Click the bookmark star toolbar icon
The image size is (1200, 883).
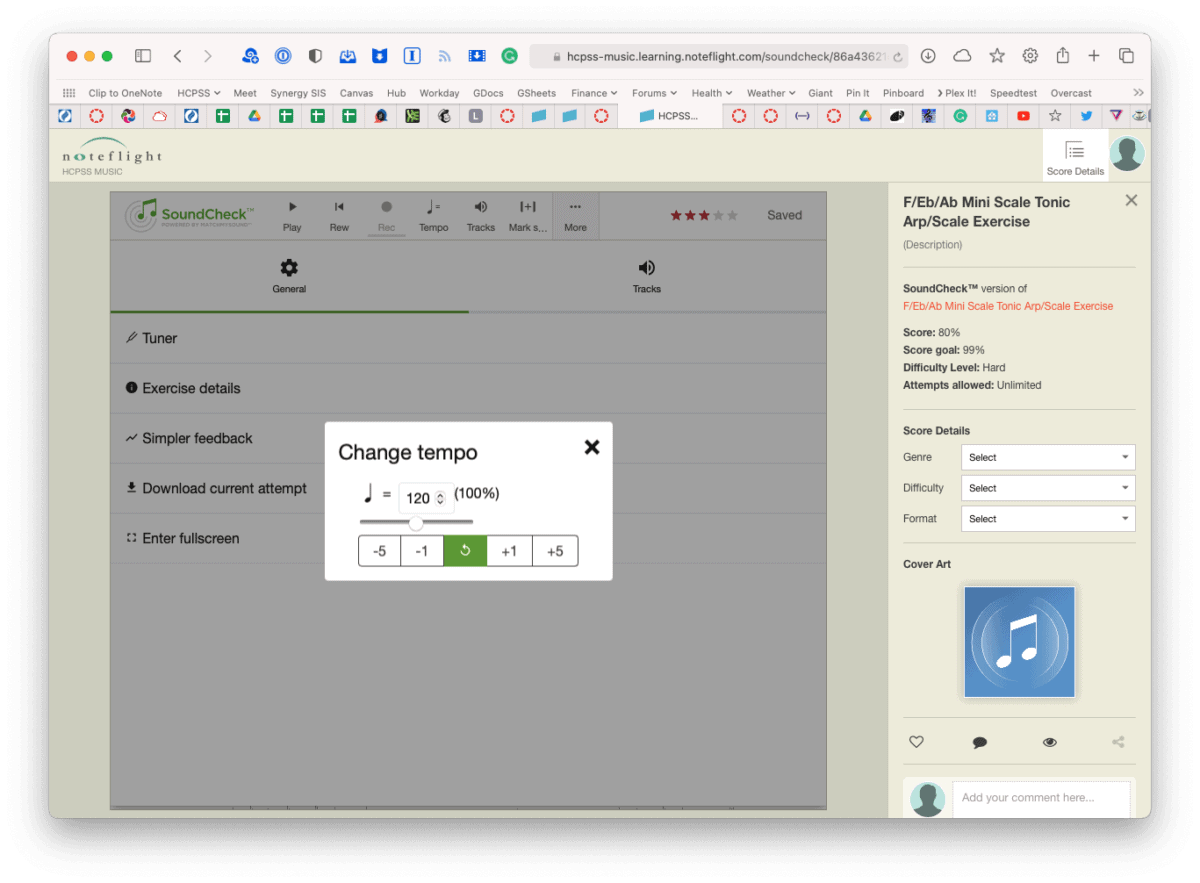[x=997, y=56]
